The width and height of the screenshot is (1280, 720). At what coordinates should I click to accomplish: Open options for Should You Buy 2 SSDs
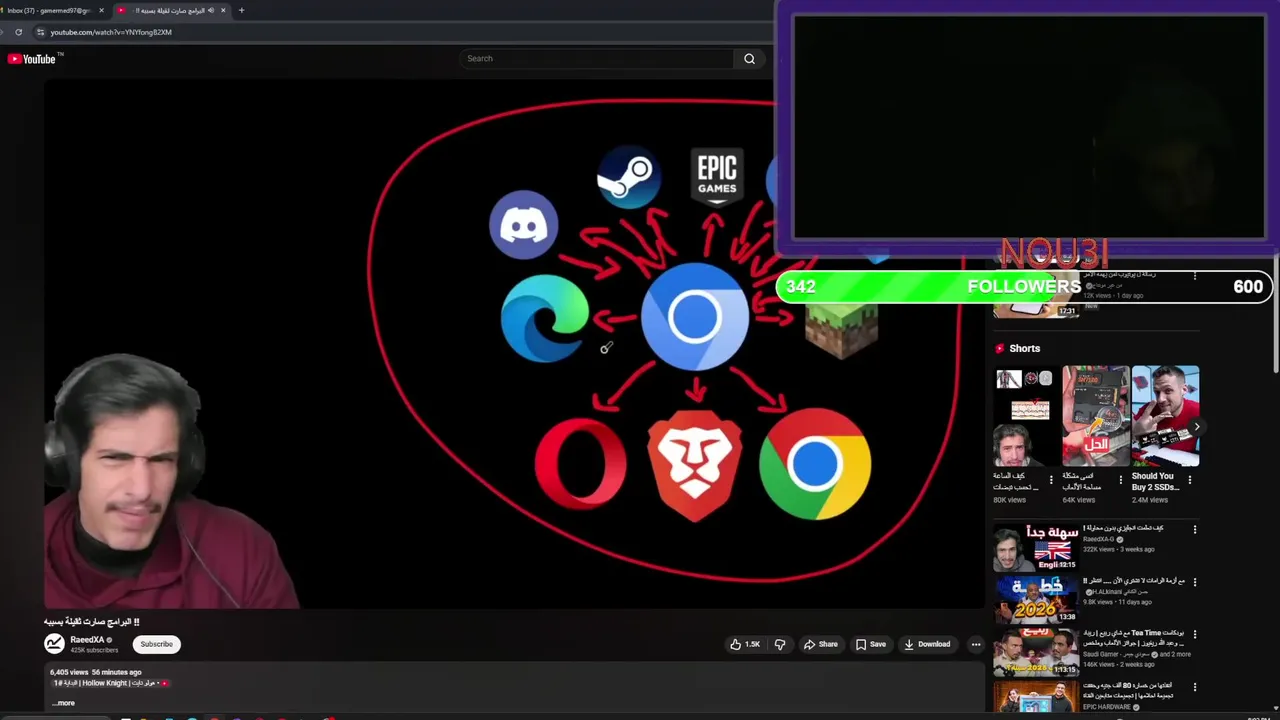(x=1189, y=481)
